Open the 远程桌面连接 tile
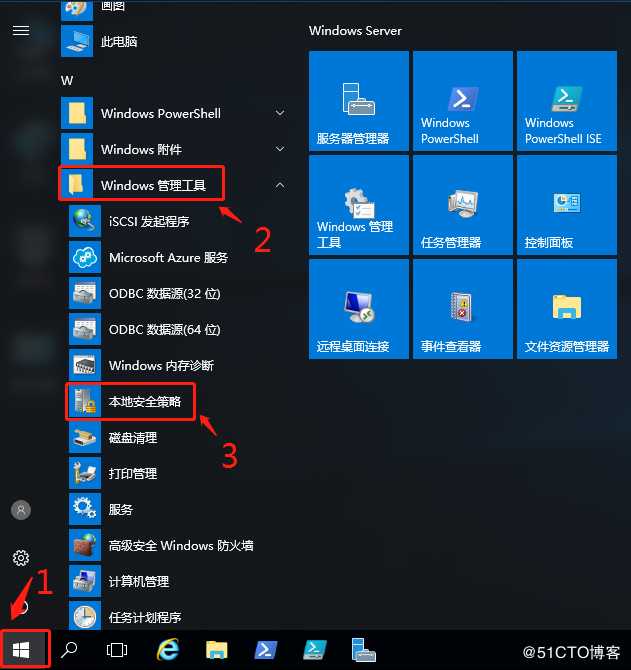Image resolution: width=631 pixels, height=670 pixels. point(359,309)
